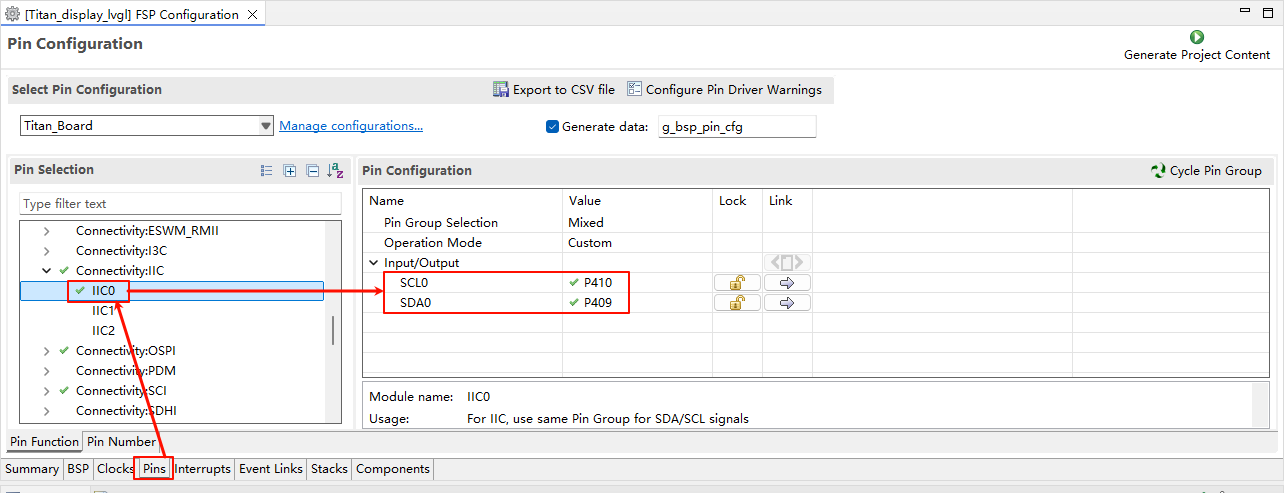Expand the Connectivity:OSPI tree node

pyautogui.click(x=46, y=351)
